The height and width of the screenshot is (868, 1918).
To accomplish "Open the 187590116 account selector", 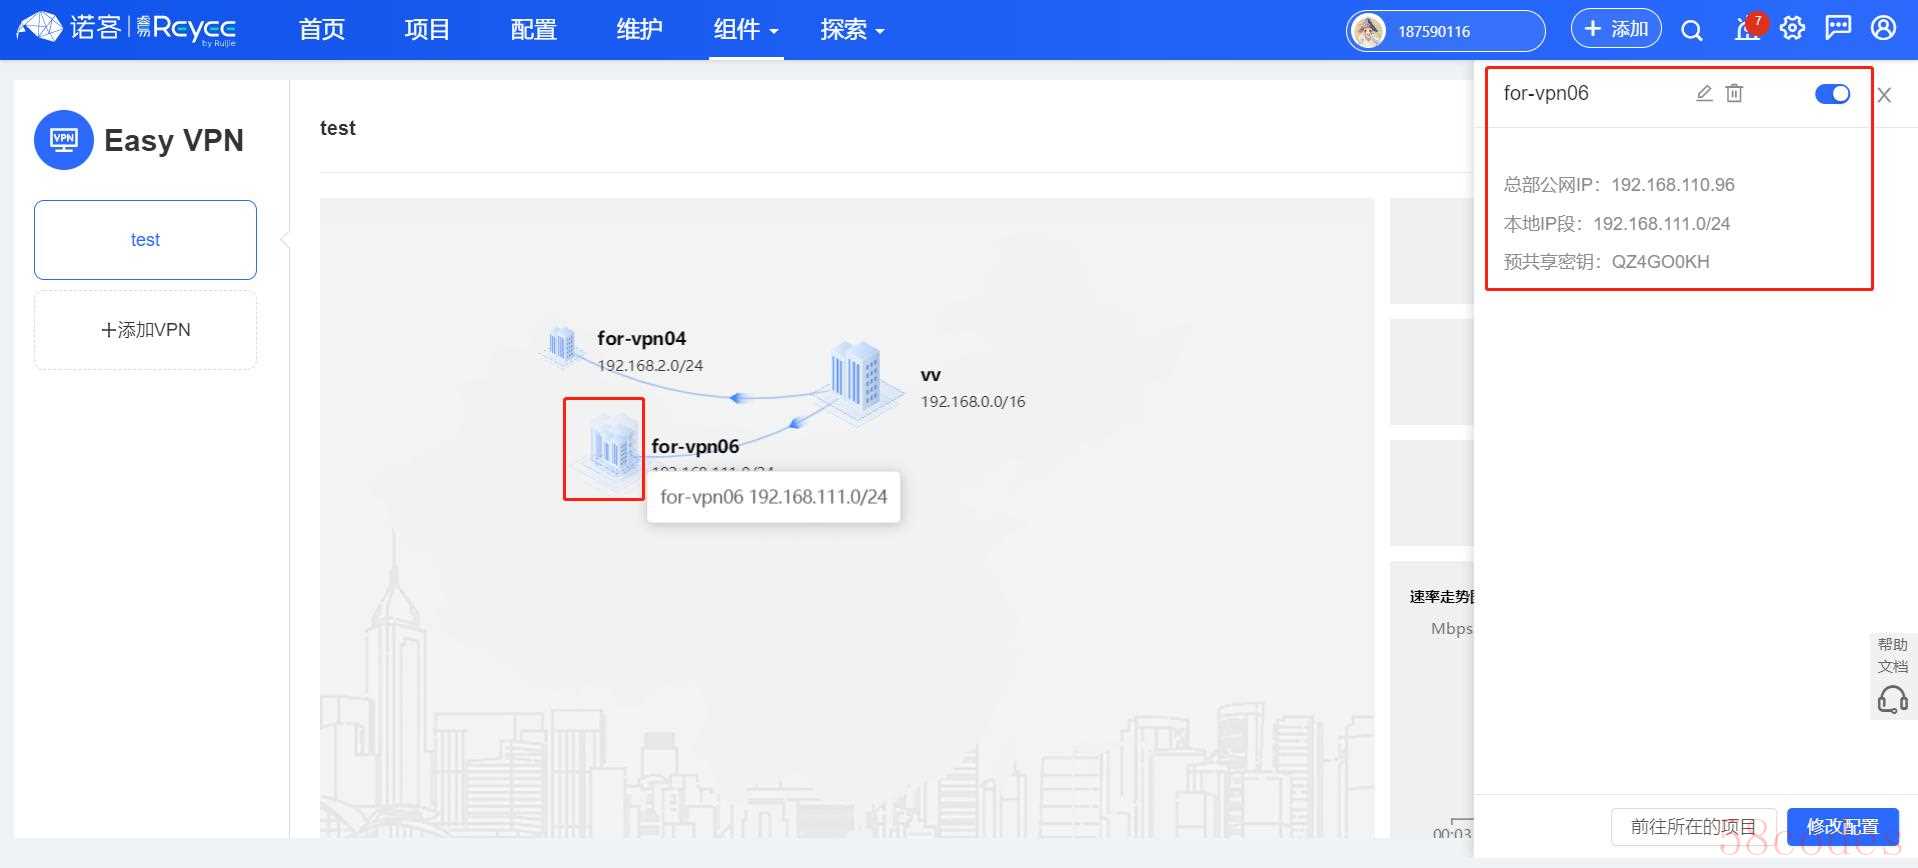I will click(1444, 31).
